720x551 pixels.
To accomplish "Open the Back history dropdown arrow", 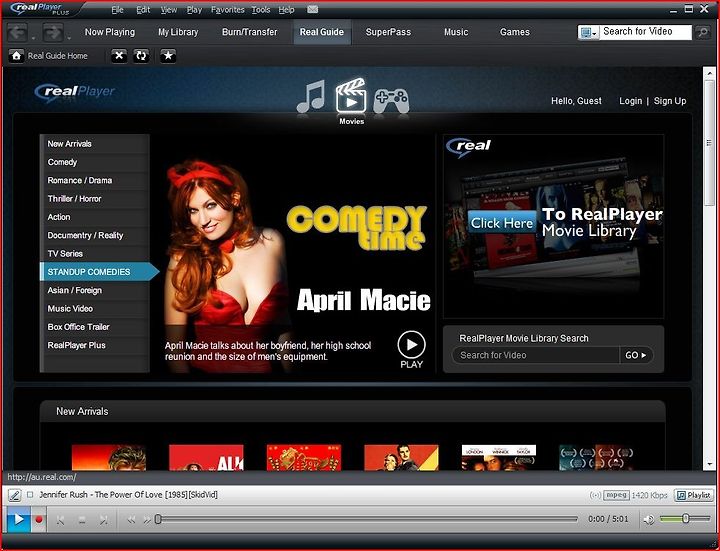I will click(34, 37).
